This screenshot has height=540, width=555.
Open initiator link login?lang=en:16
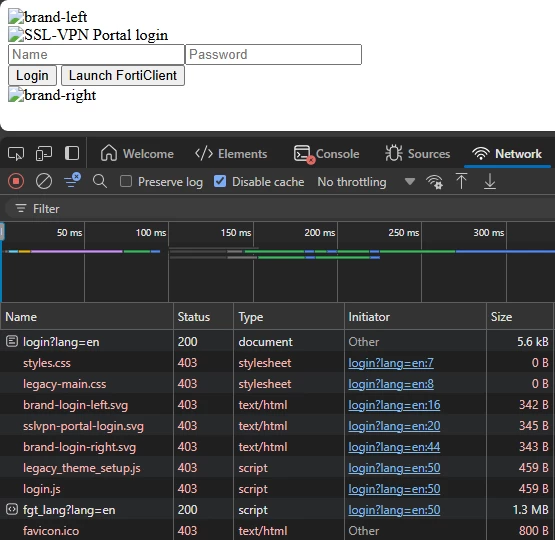coord(394,405)
